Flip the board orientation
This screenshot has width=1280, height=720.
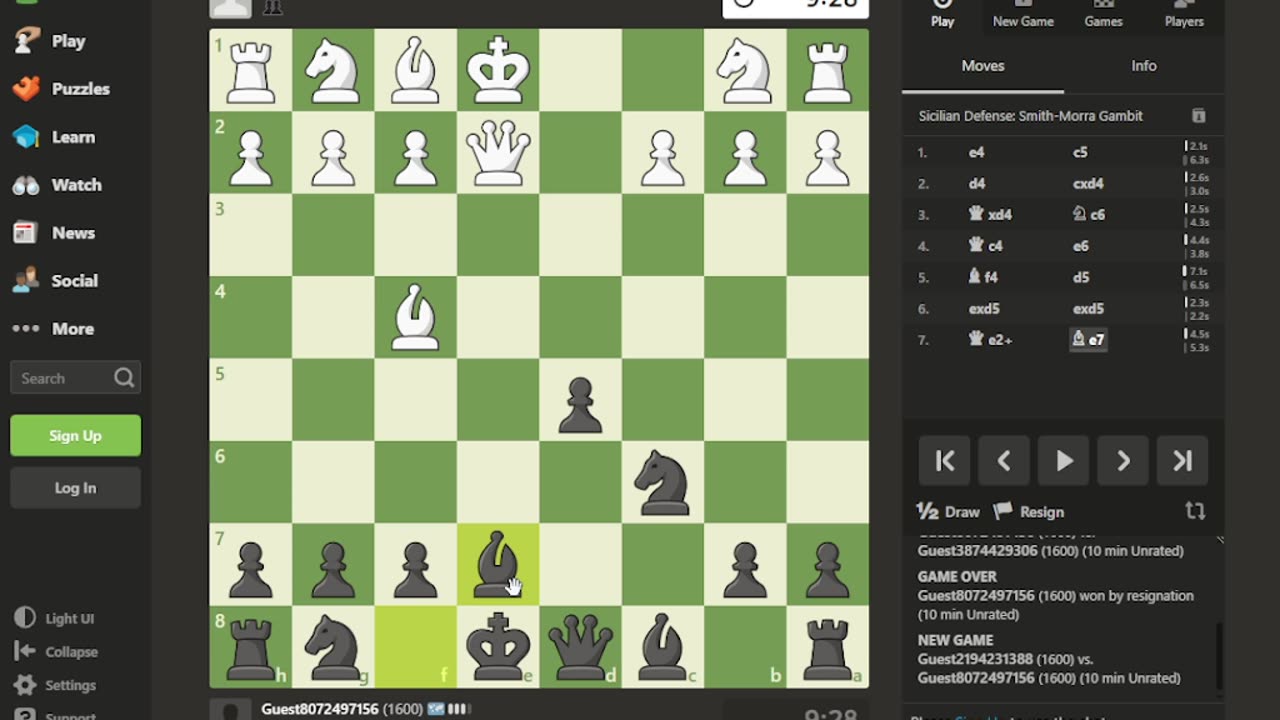(1195, 511)
